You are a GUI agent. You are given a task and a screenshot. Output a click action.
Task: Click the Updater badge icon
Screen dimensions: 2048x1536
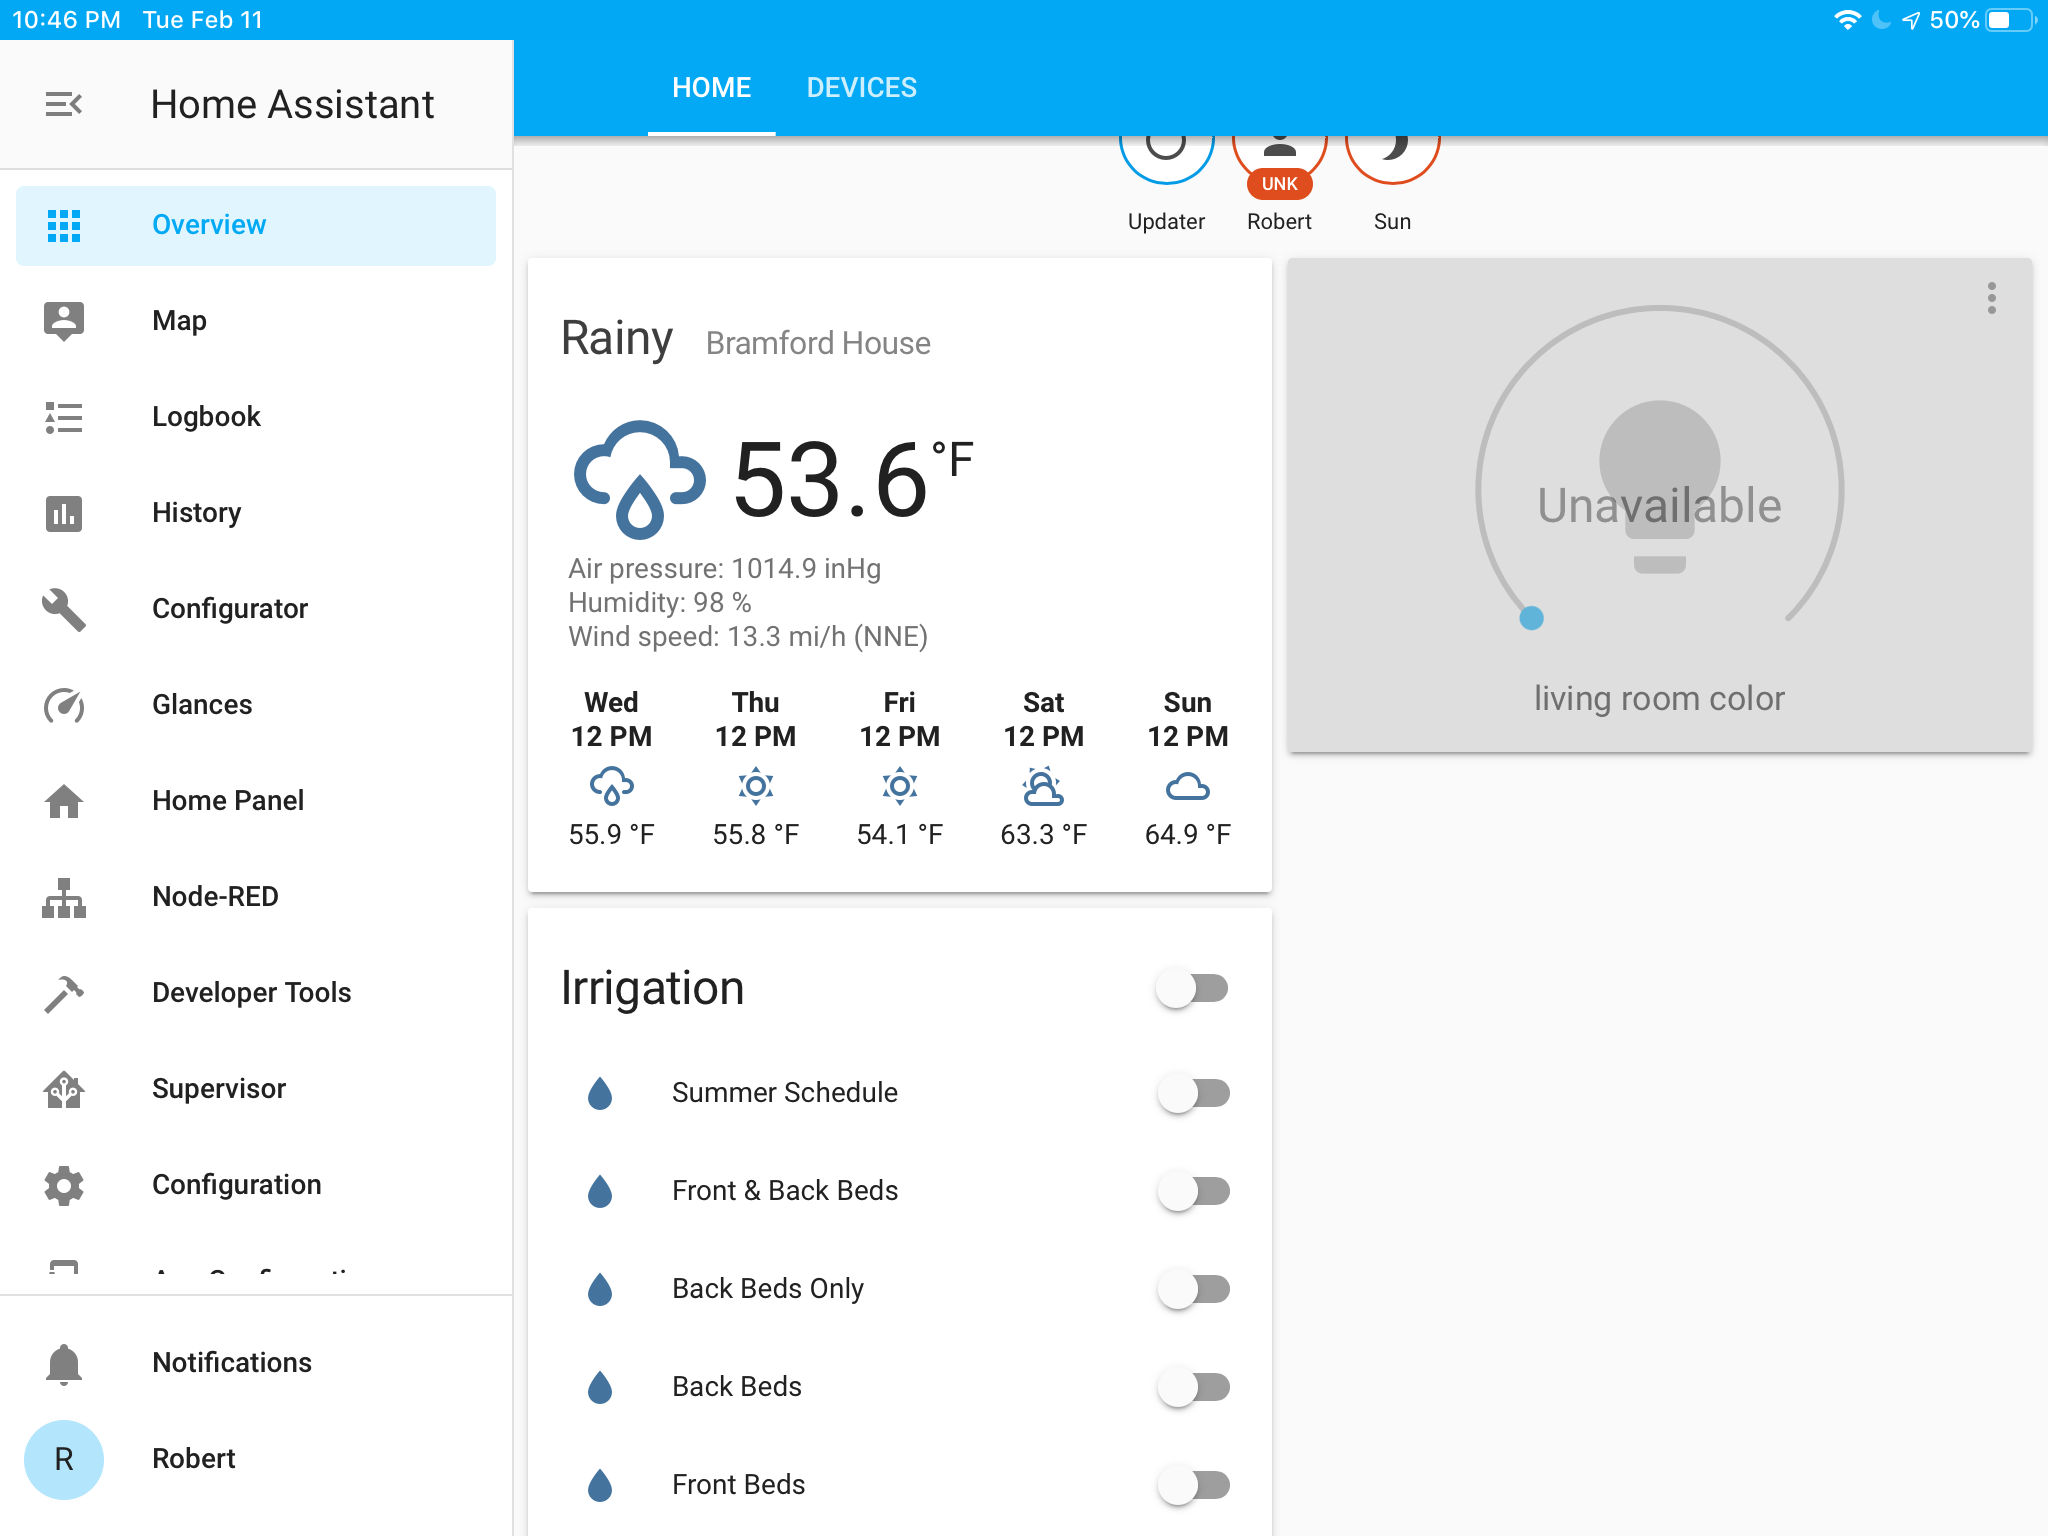click(x=1166, y=150)
